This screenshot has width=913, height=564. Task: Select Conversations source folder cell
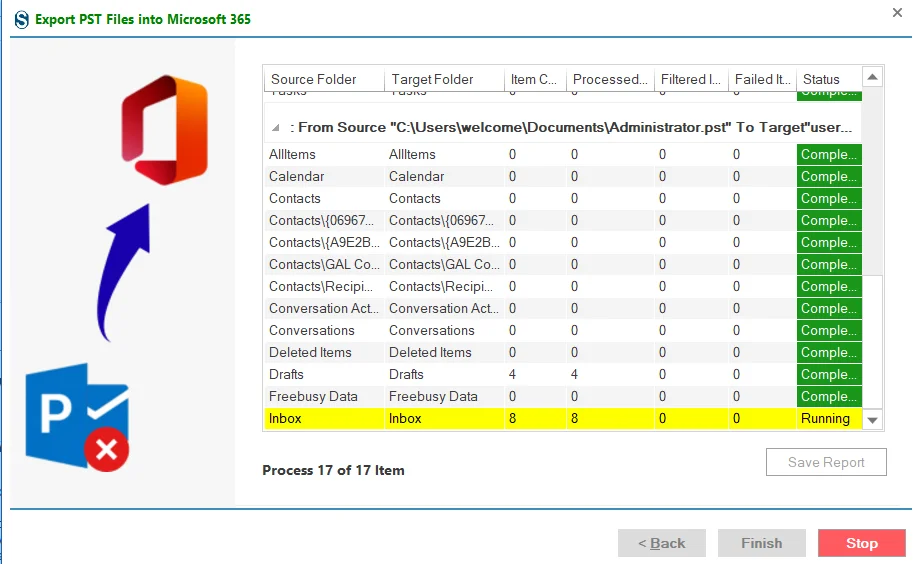pos(324,331)
